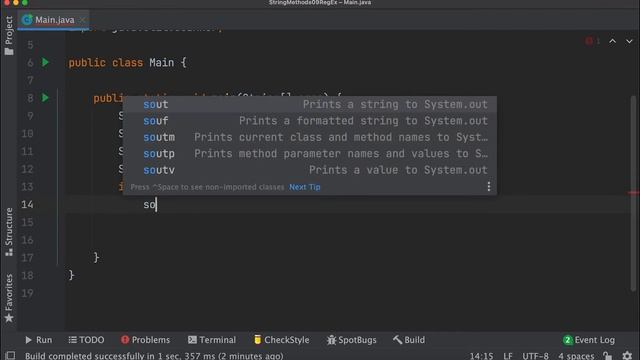This screenshot has width=640, height=360.
Task: Open the TODO tool window
Action: pos(86,340)
